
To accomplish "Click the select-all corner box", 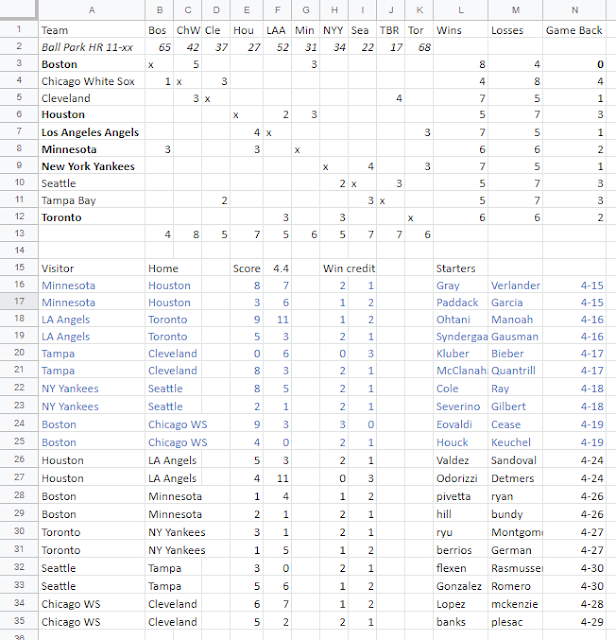I will point(19,9).
